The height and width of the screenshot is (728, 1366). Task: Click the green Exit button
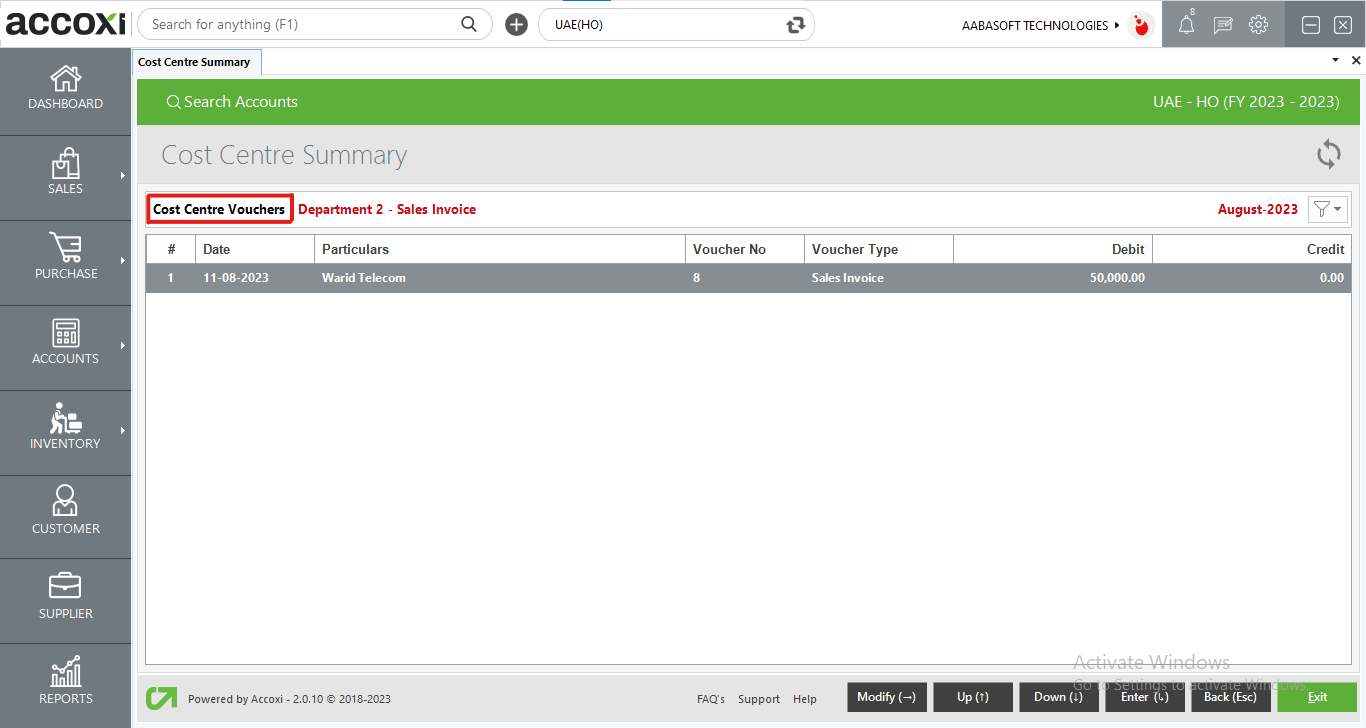coord(1317,697)
